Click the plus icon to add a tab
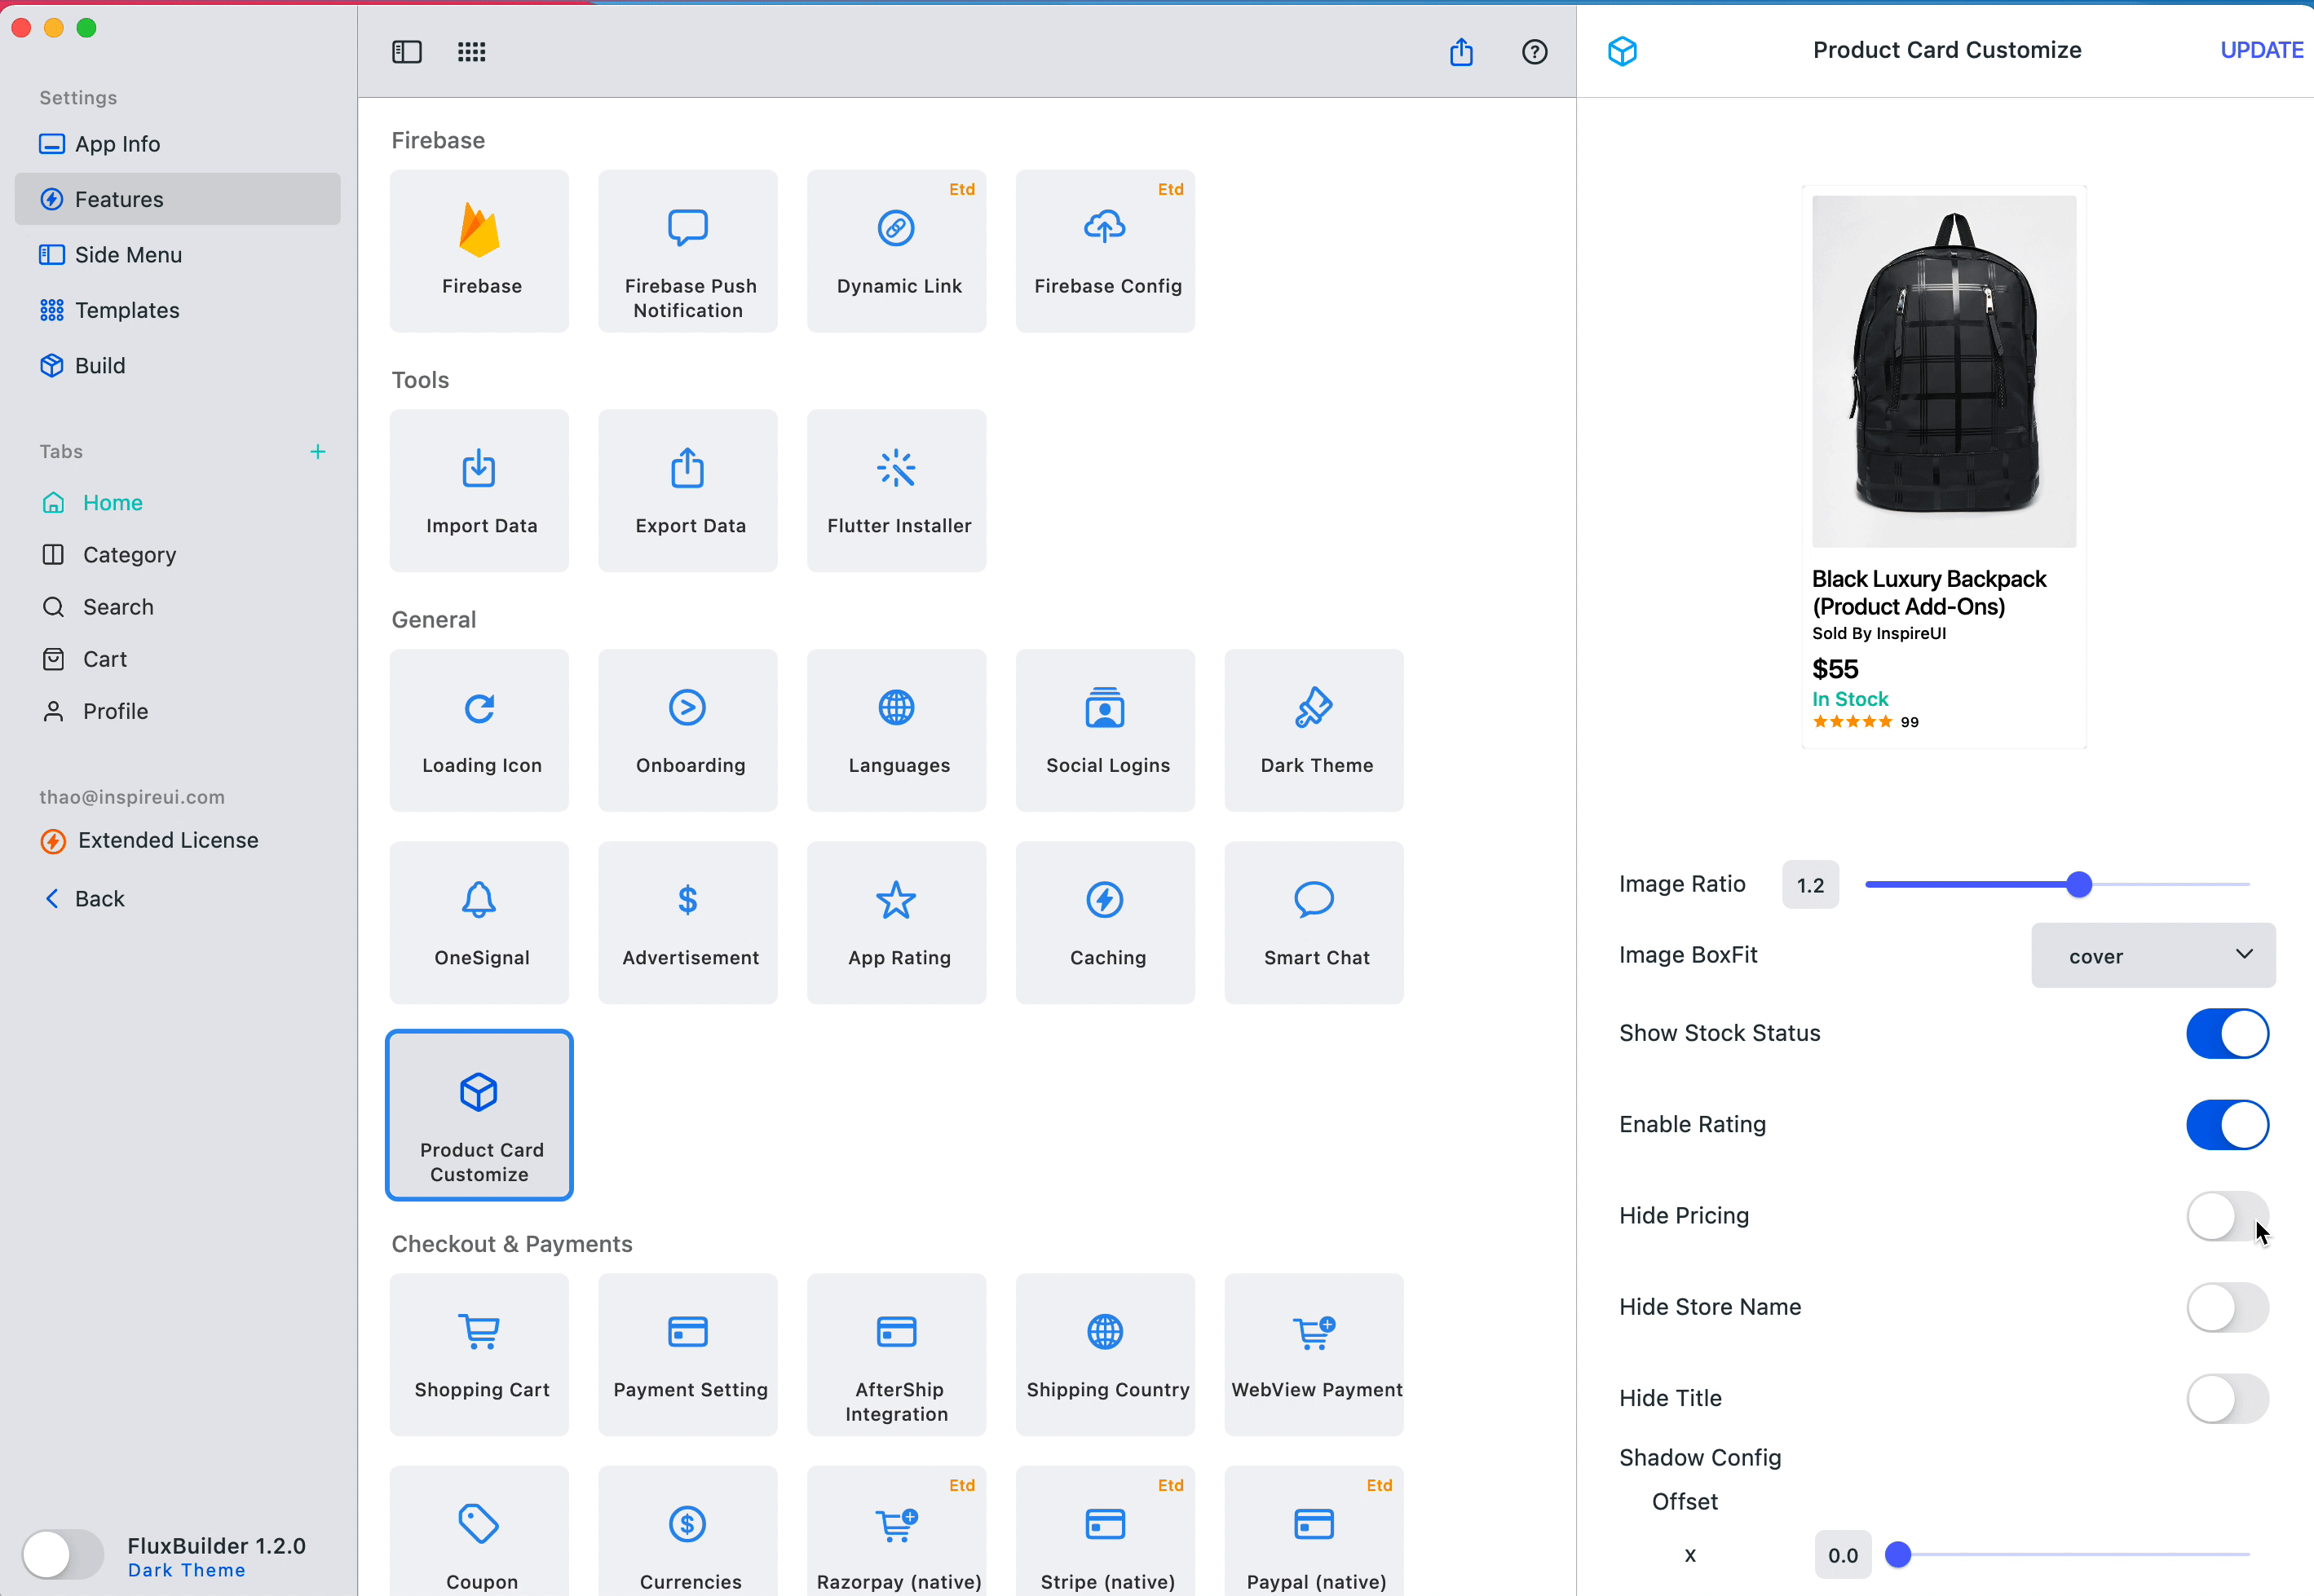 (x=318, y=452)
